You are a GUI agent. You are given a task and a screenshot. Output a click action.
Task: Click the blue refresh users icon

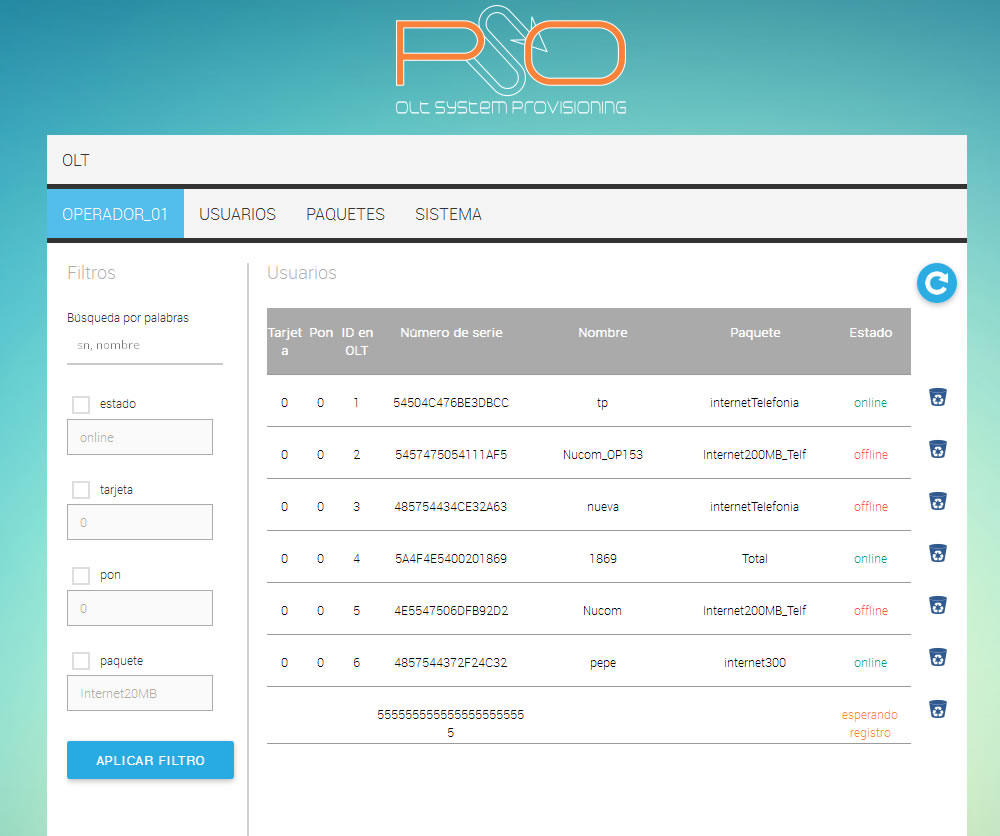936,284
